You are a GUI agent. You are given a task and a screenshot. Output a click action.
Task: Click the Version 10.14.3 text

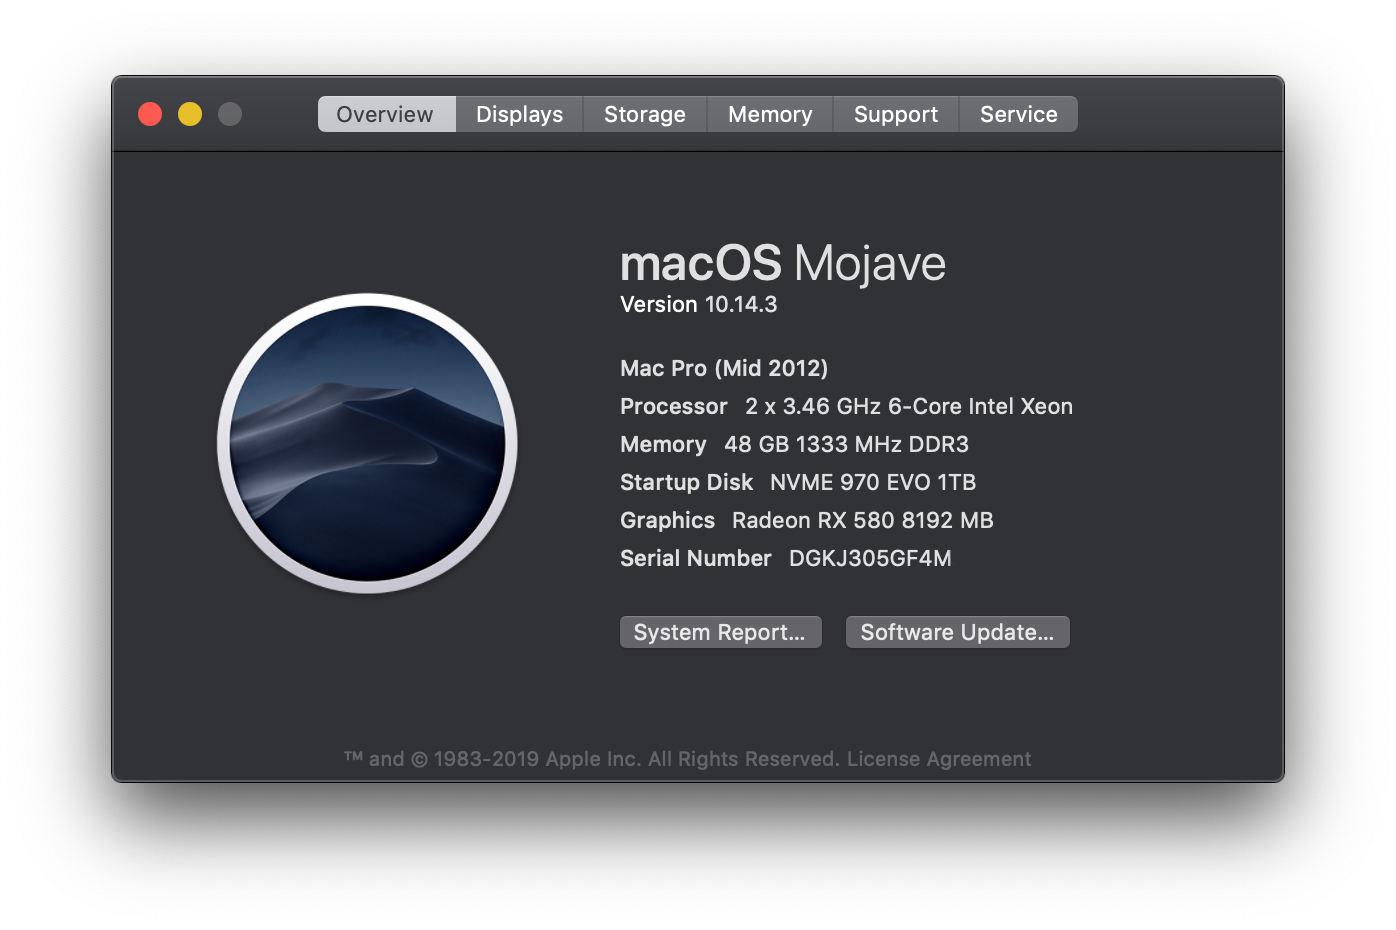(698, 305)
